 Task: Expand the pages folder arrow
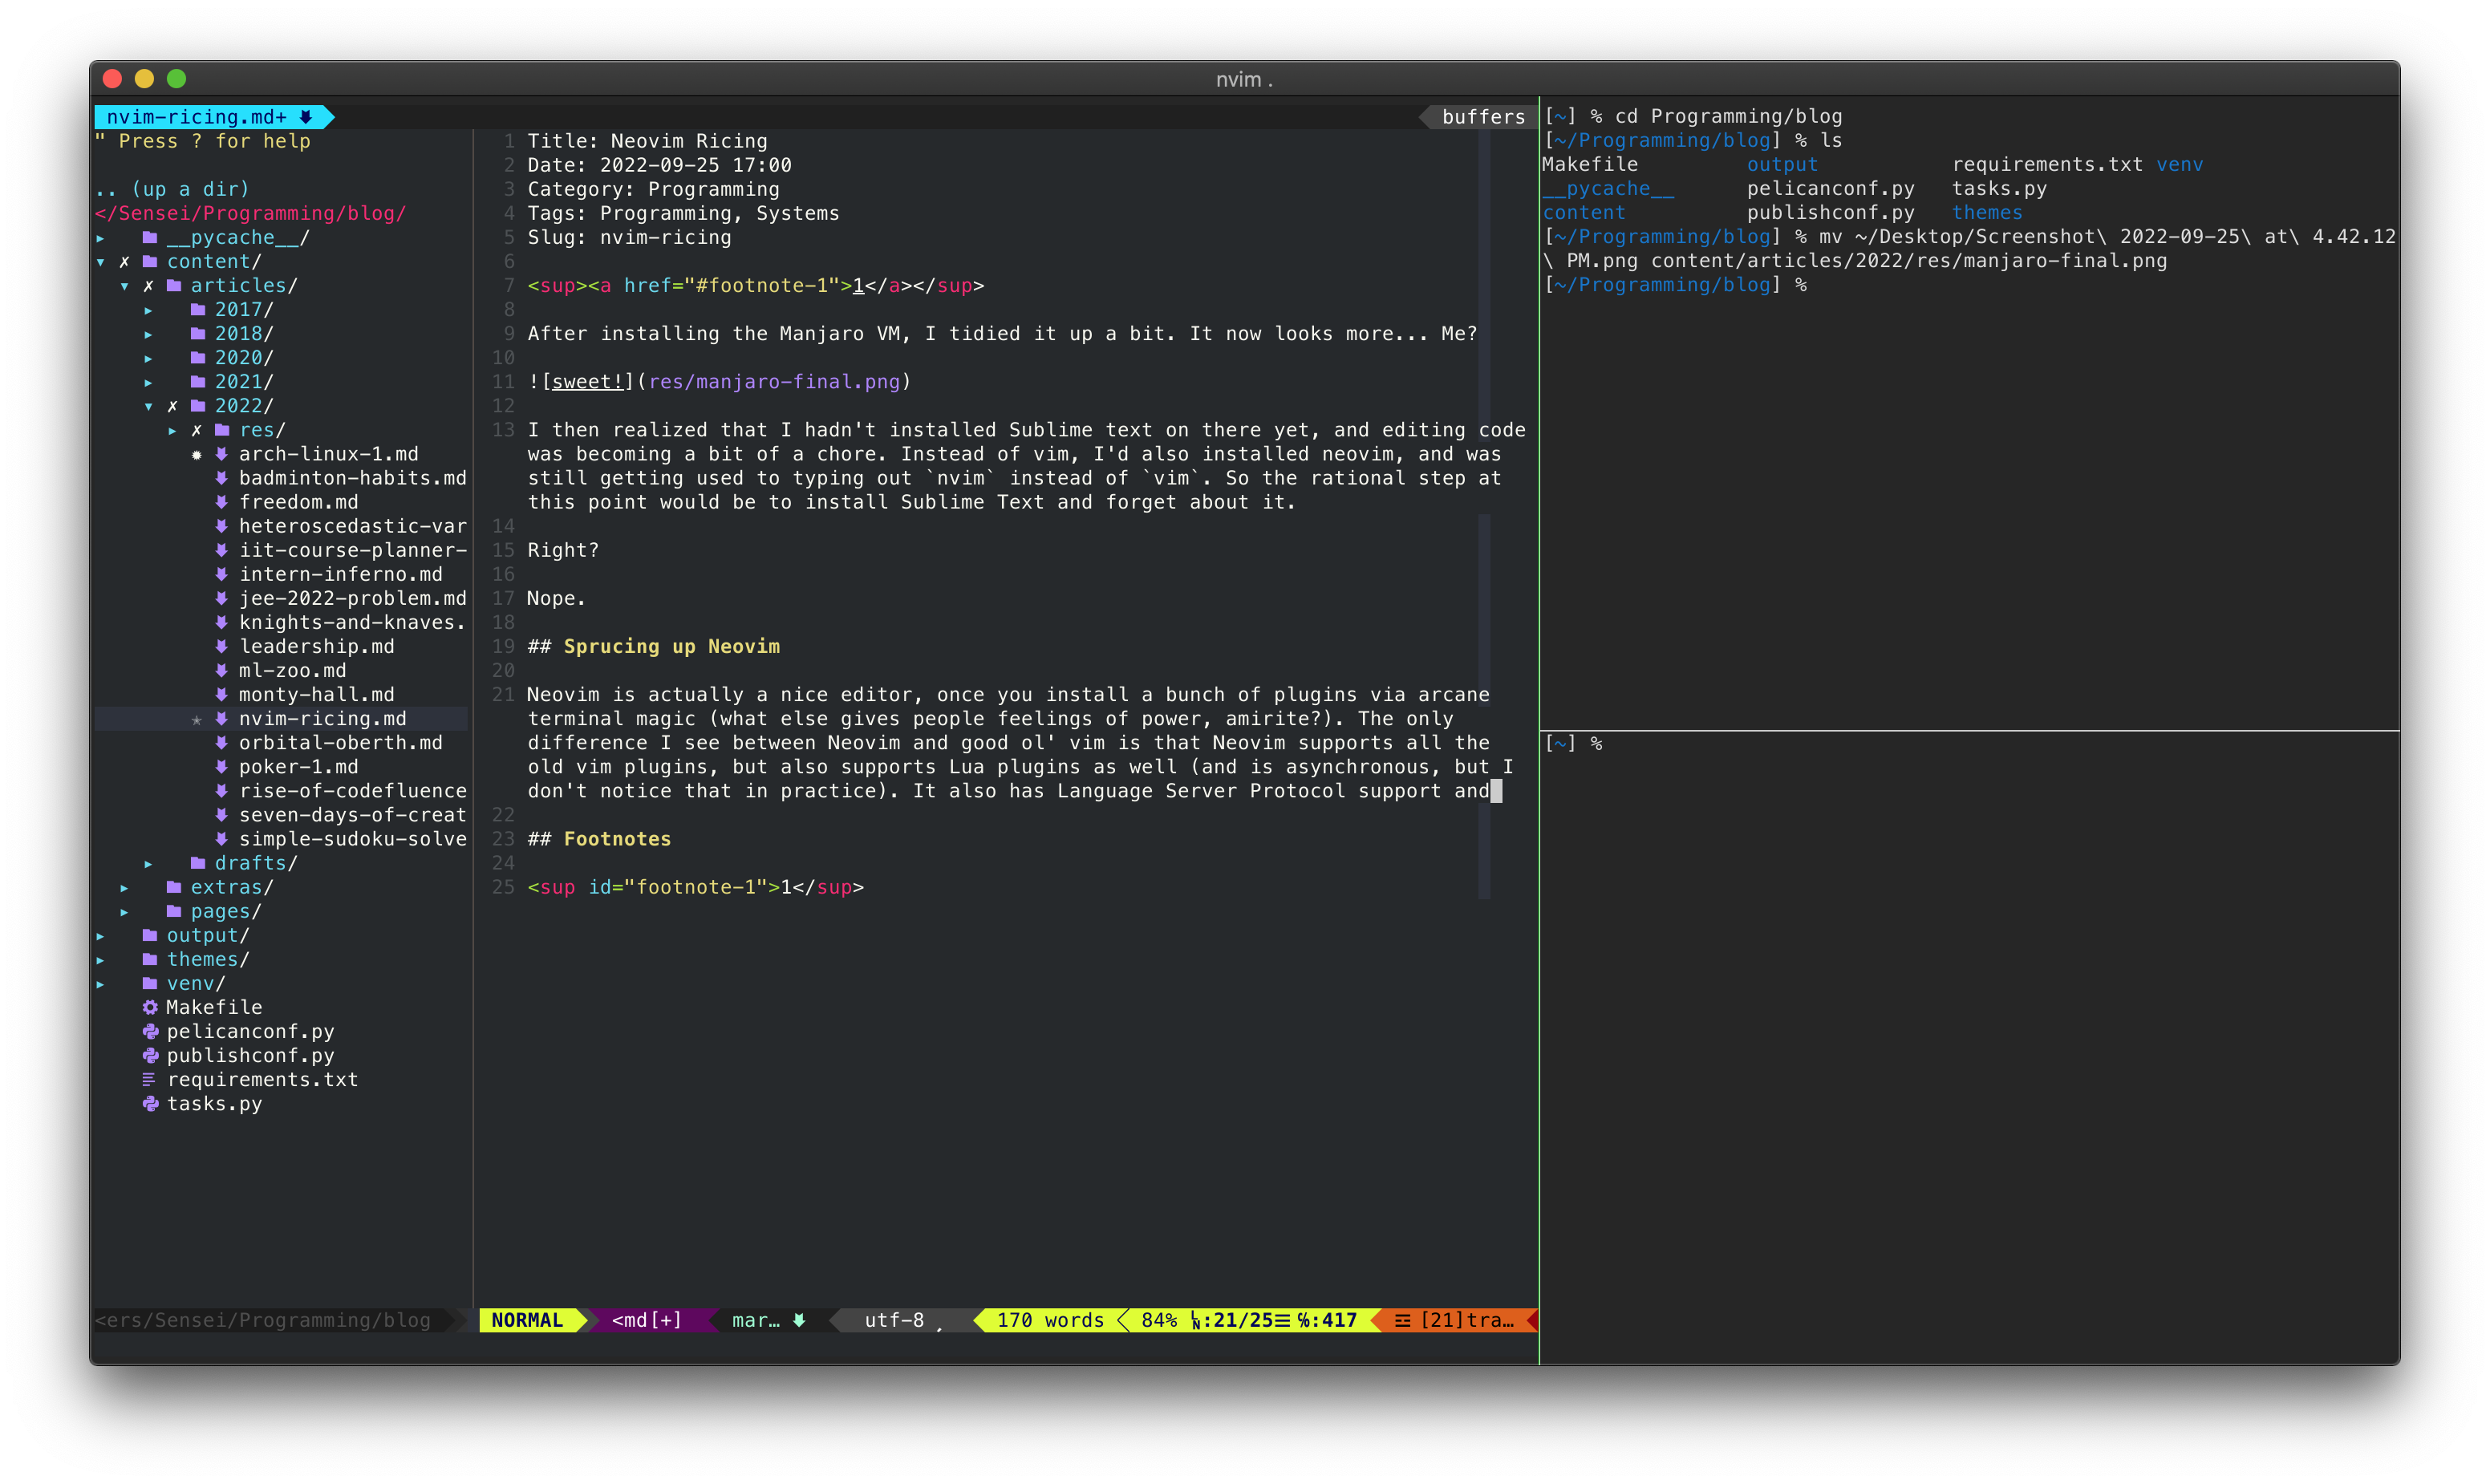point(124,911)
